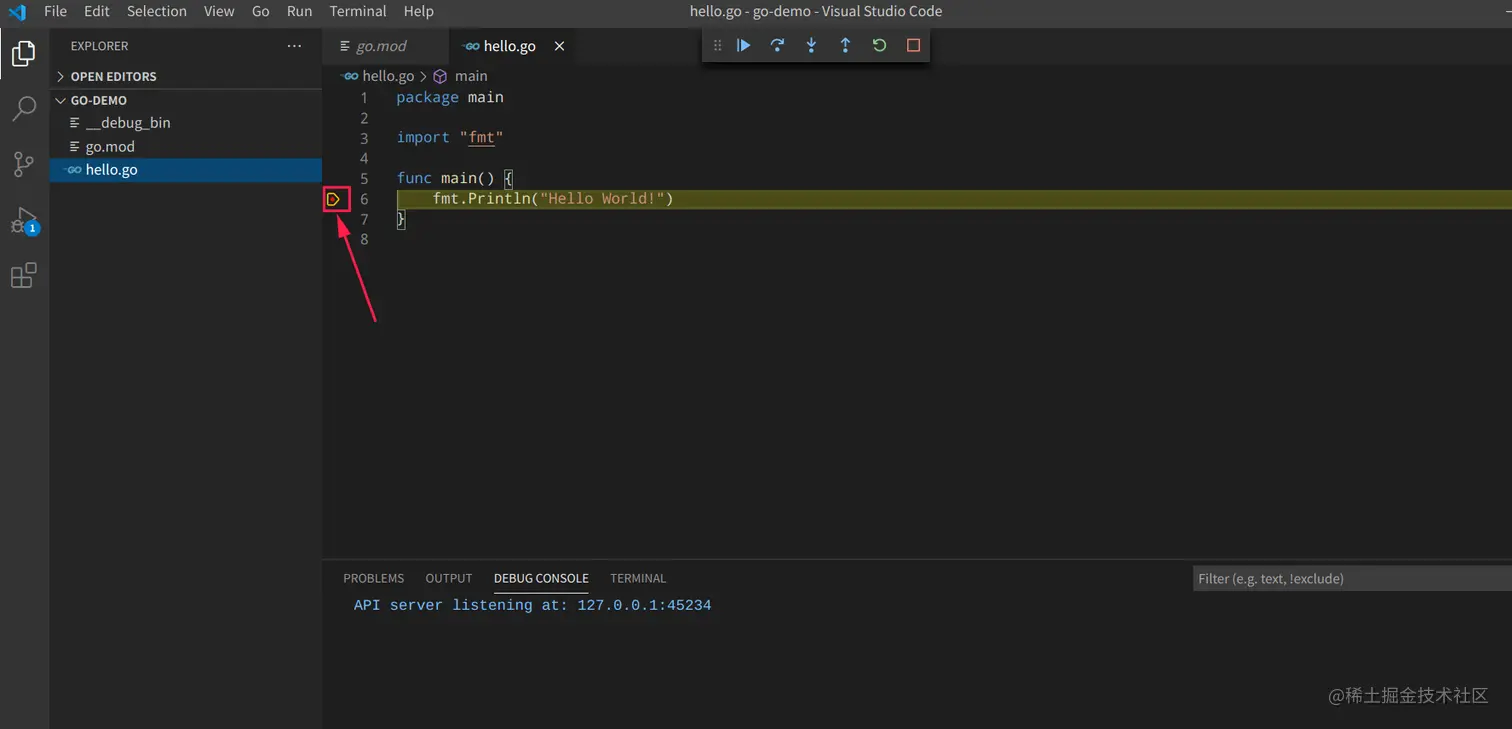
Task: Click the "func main()" code line
Action: (x=455, y=178)
